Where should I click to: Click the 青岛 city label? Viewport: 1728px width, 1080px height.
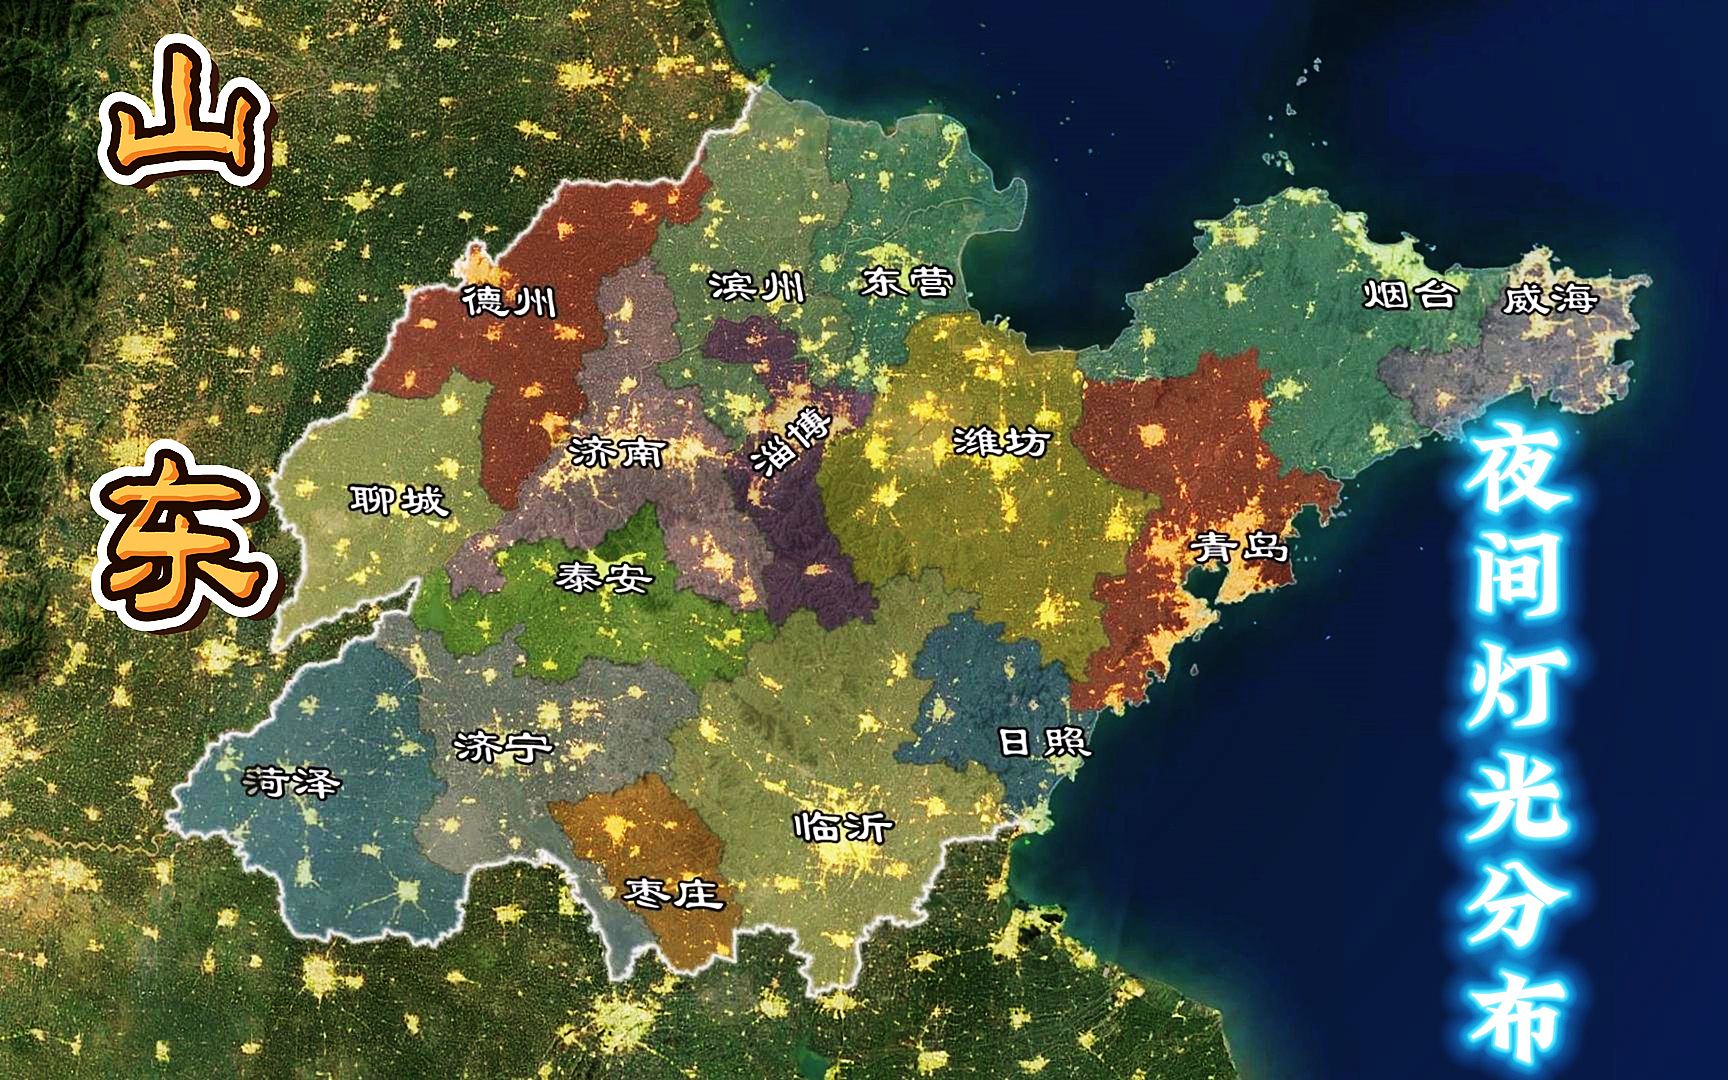click(1239, 547)
